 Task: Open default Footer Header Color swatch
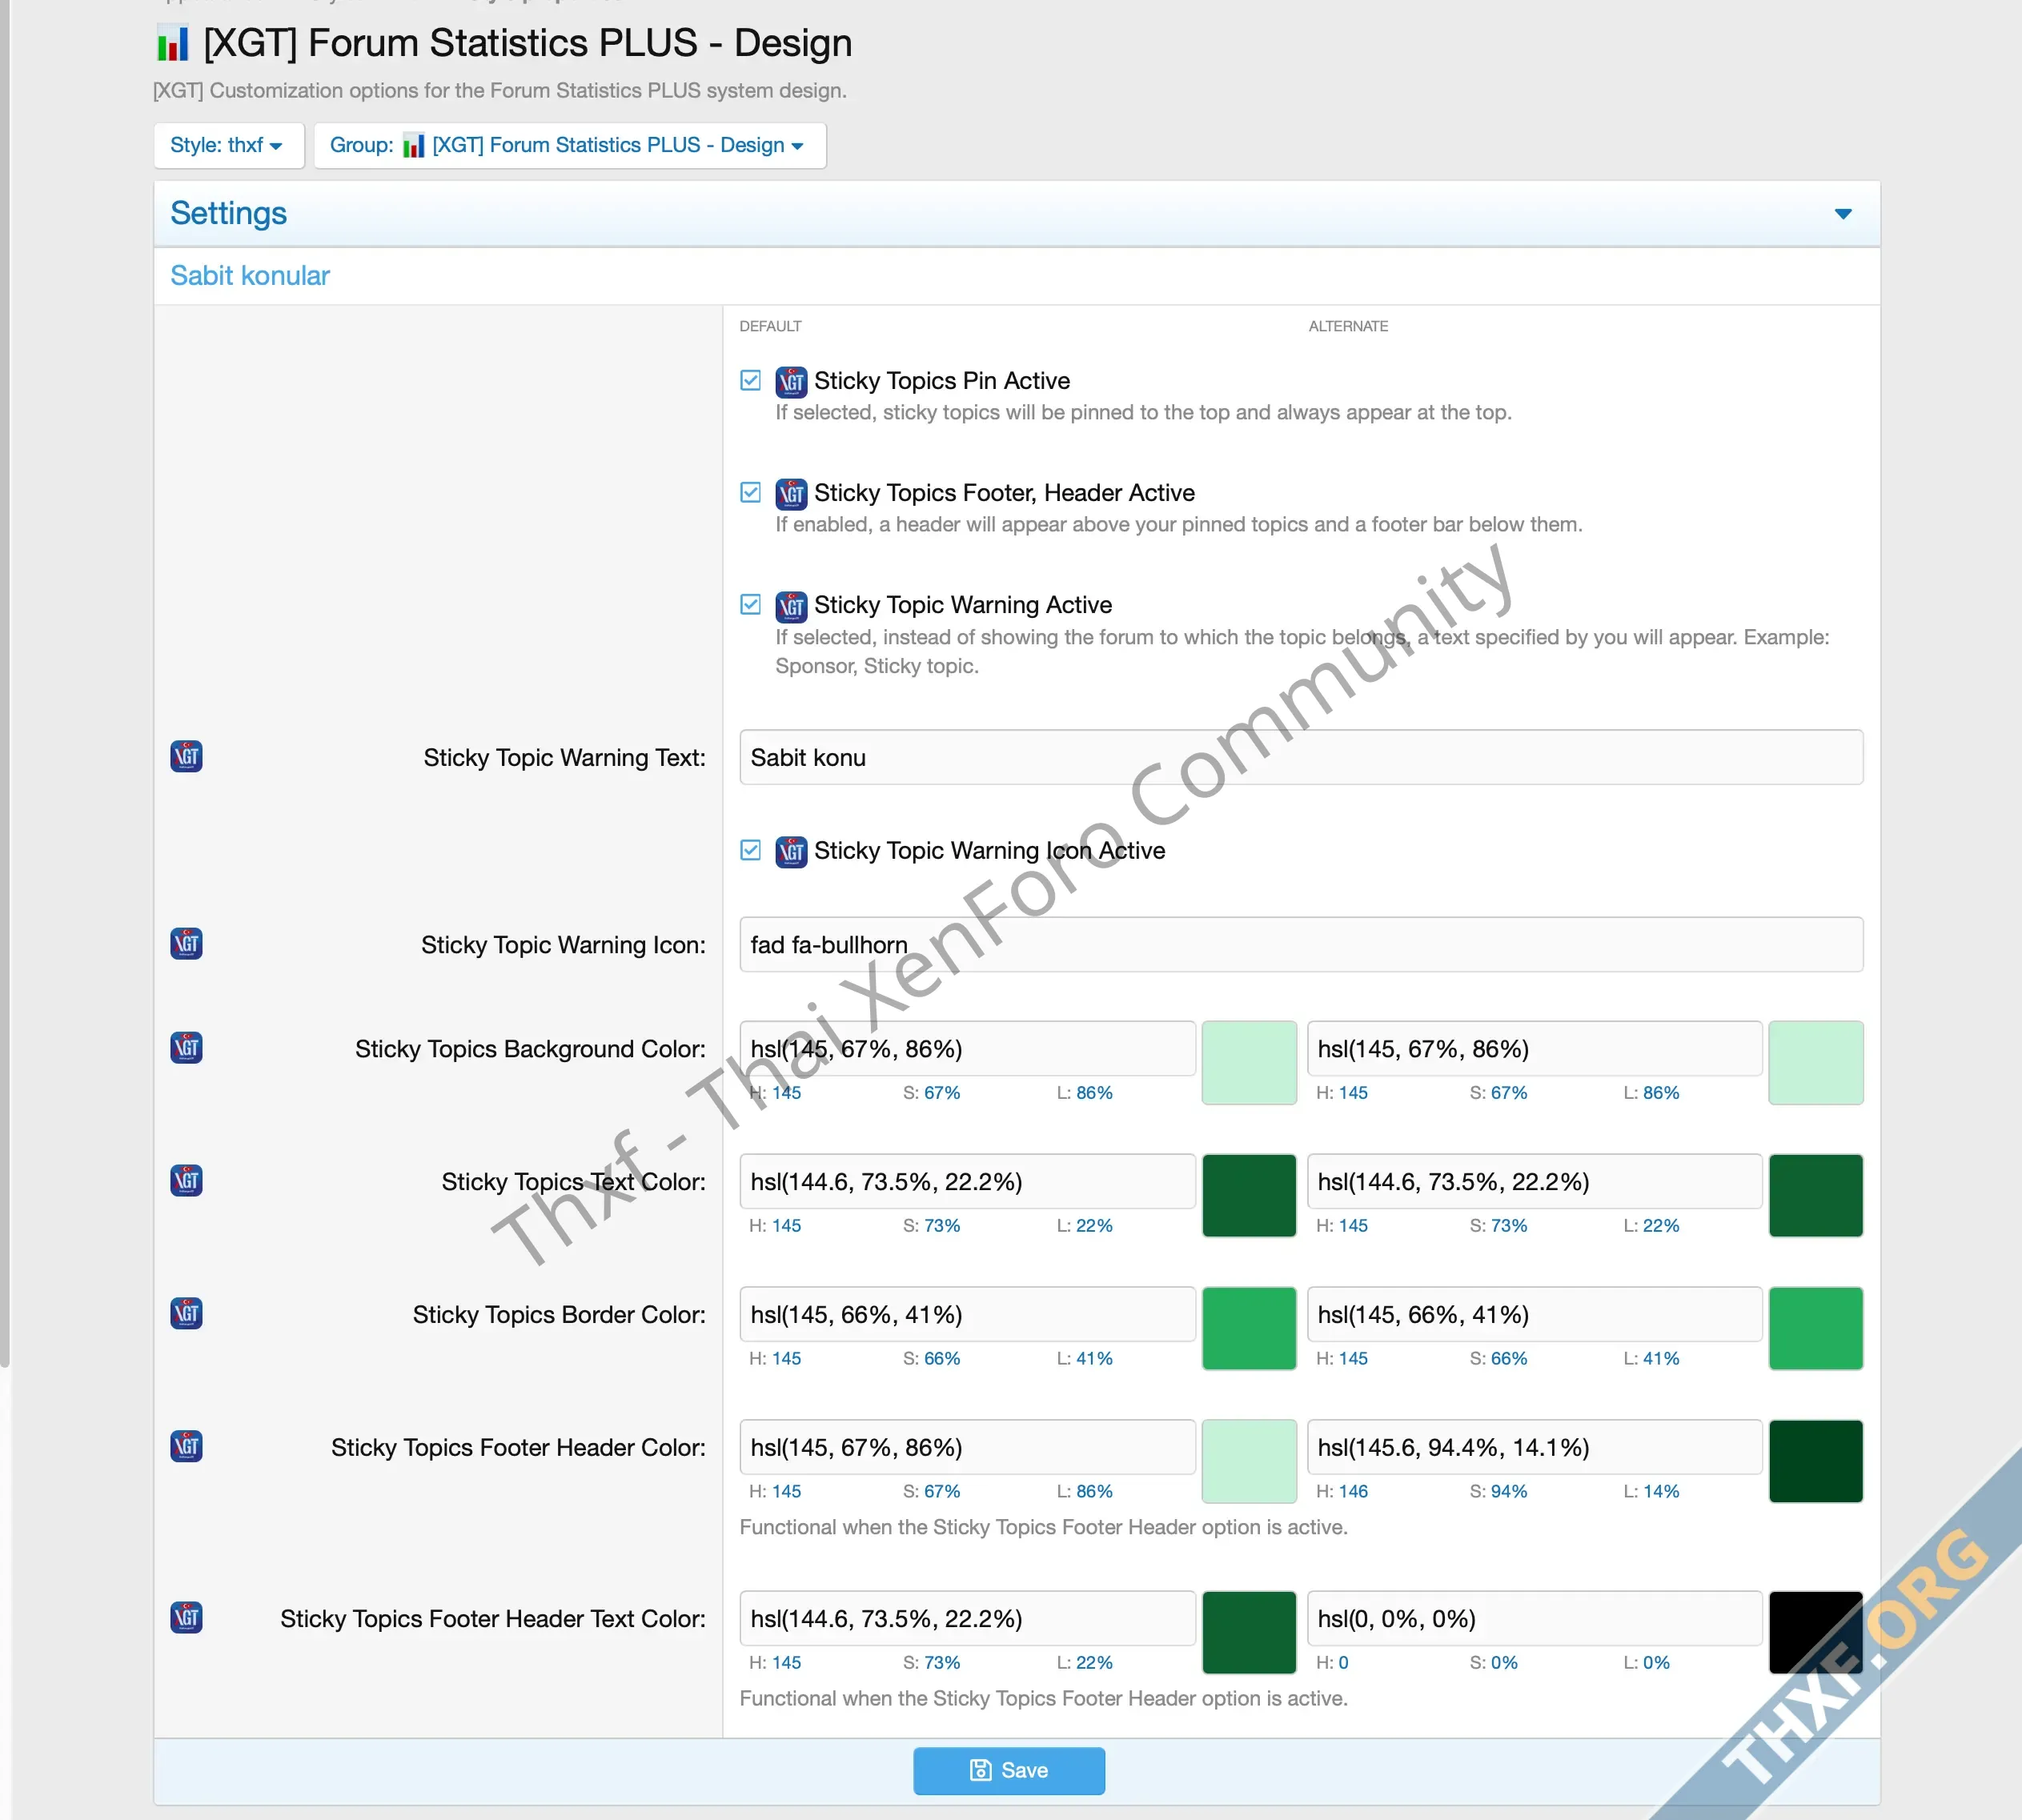[1248, 1461]
